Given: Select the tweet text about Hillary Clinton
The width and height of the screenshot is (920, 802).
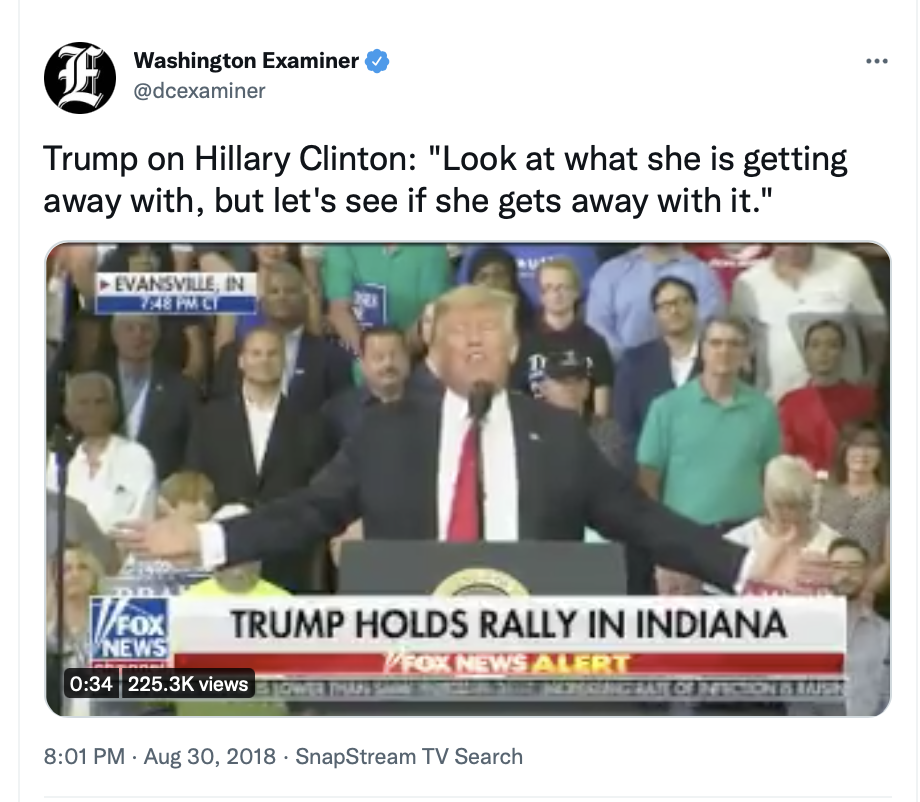Looking at the screenshot, I should [445, 180].
